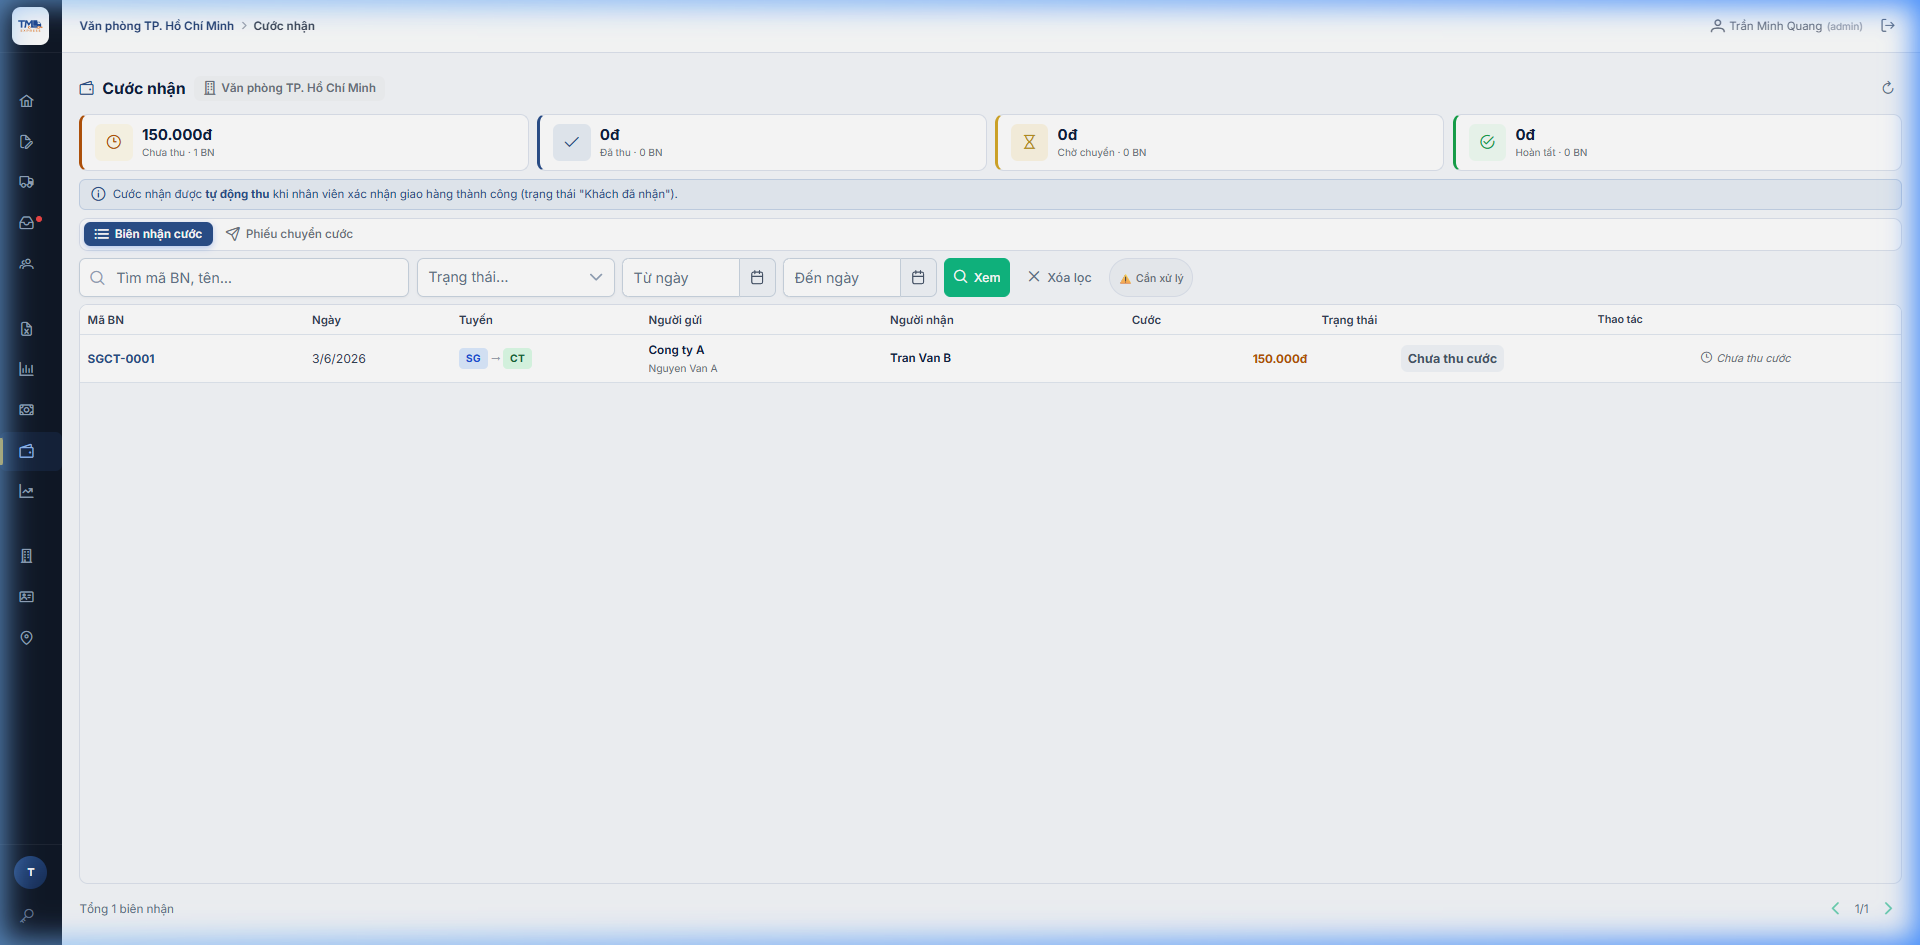The height and width of the screenshot is (945, 1920).
Task: Open the office building icon in sidebar
Action: [27, 556]
